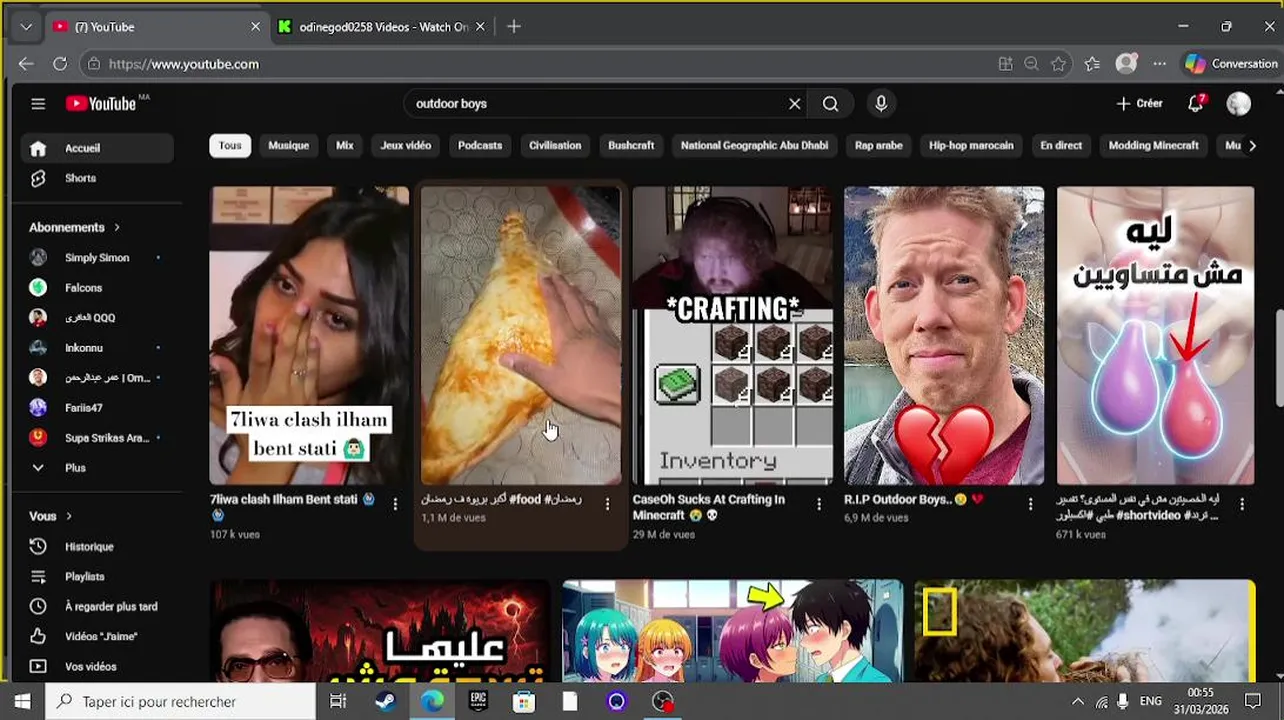Open the tab actions dropdown arrow

25,27
